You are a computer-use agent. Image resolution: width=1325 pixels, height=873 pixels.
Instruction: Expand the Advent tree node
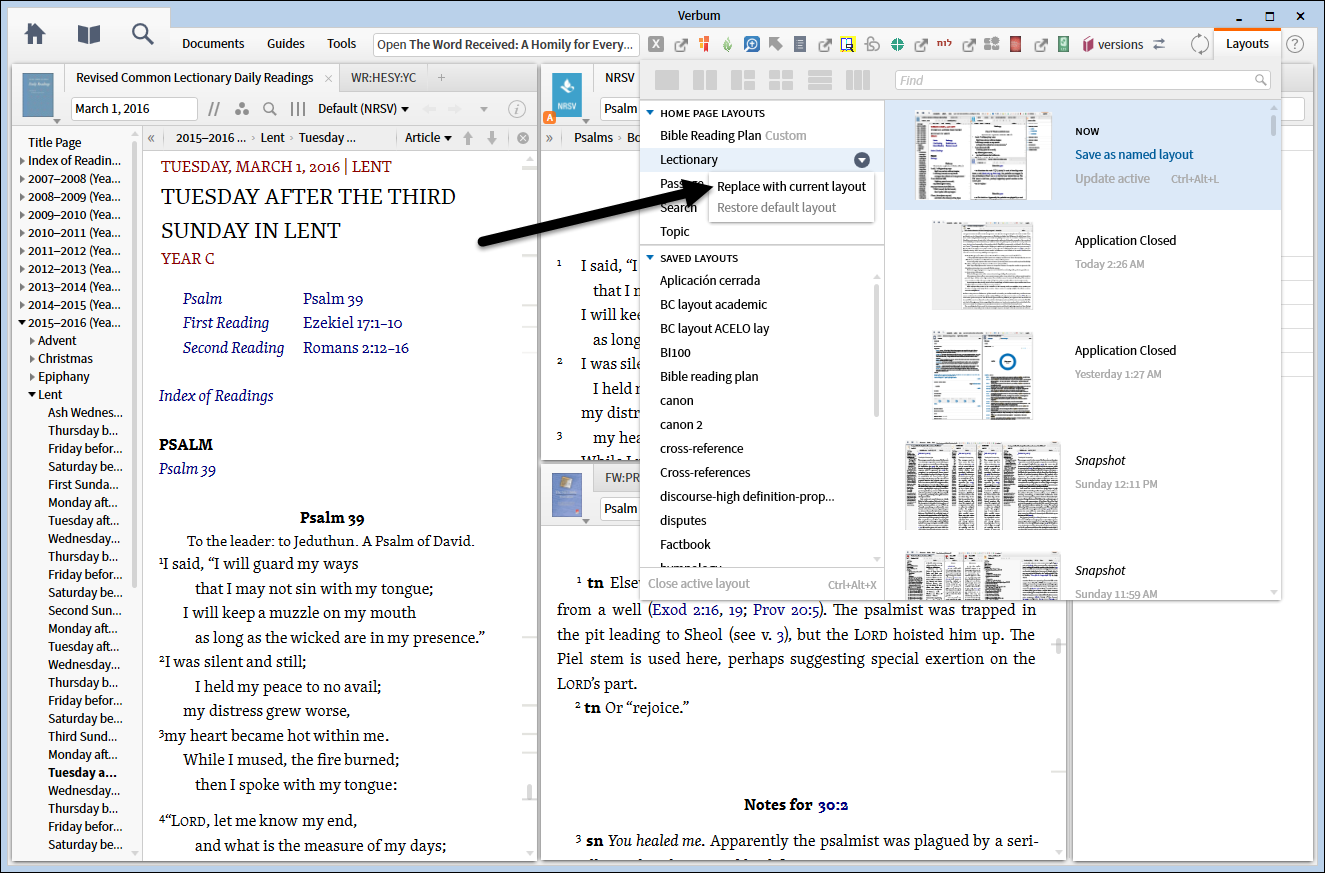32,341
